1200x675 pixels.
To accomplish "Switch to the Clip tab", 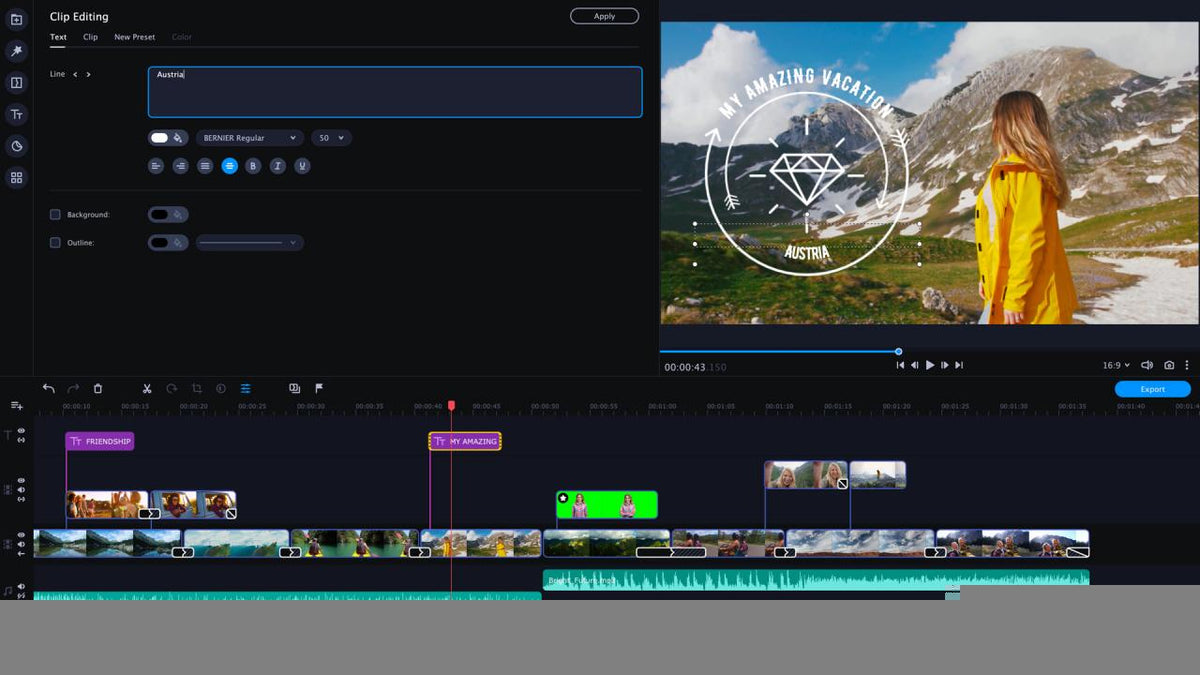I will point(90,37).
